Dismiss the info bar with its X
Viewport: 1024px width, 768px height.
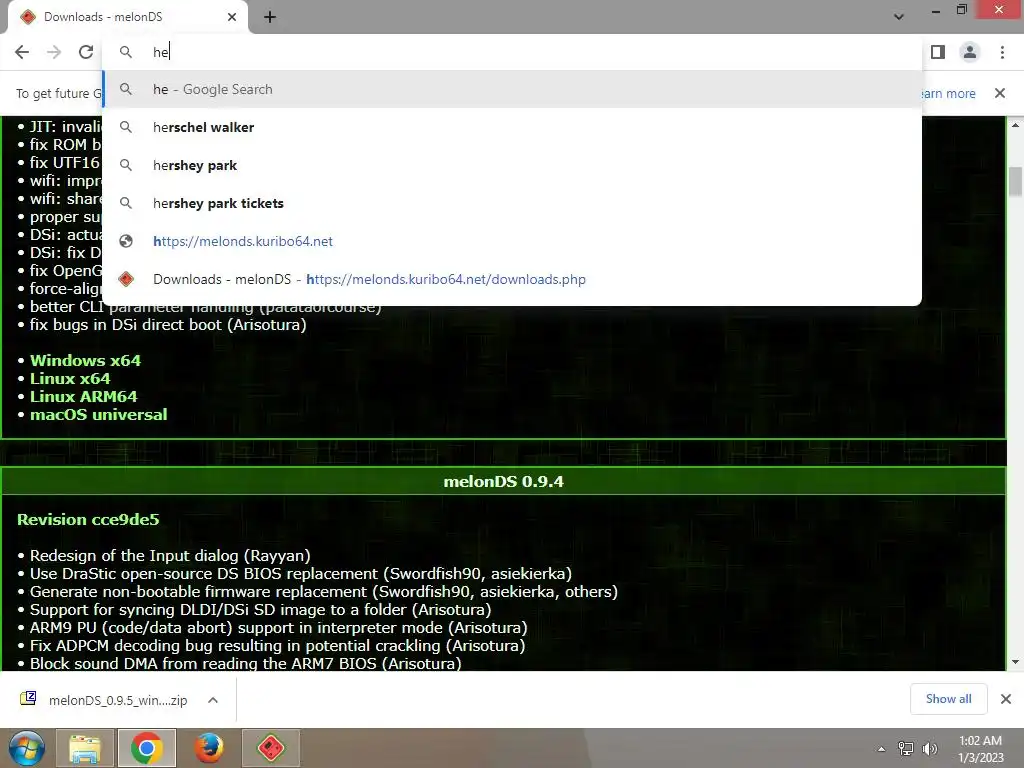(1000, 93)
